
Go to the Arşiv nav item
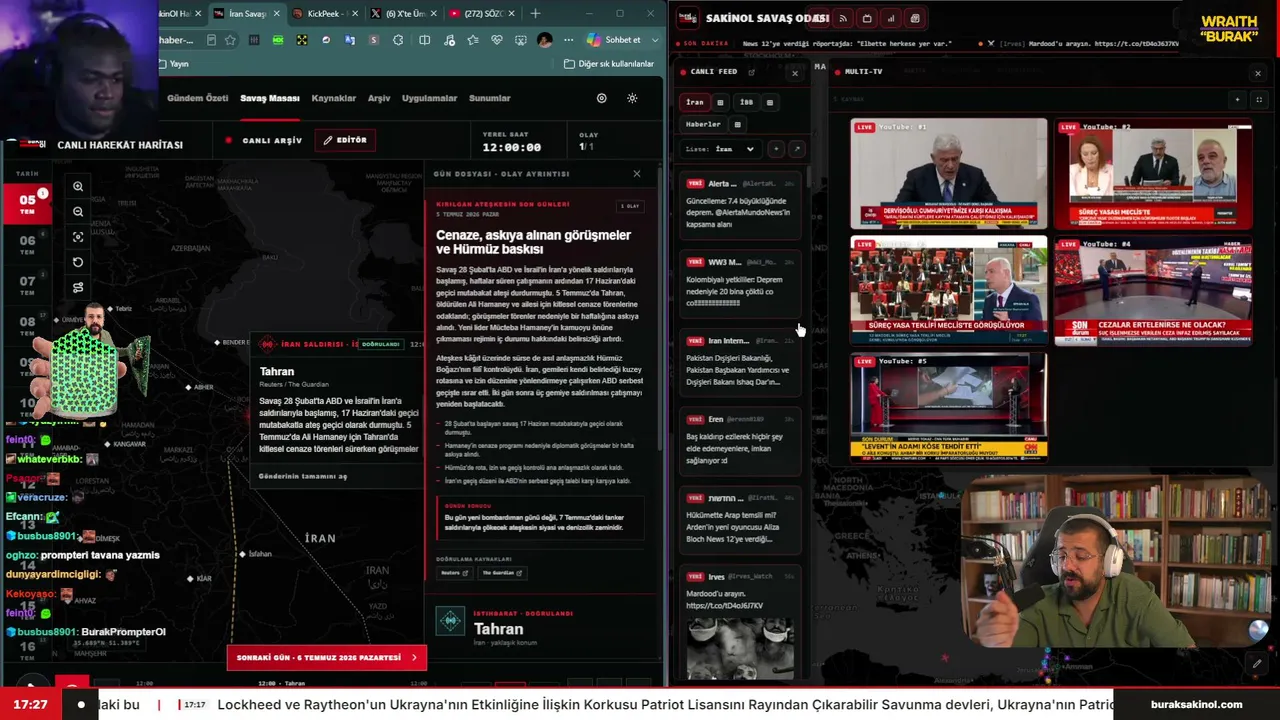click(379, 98)
